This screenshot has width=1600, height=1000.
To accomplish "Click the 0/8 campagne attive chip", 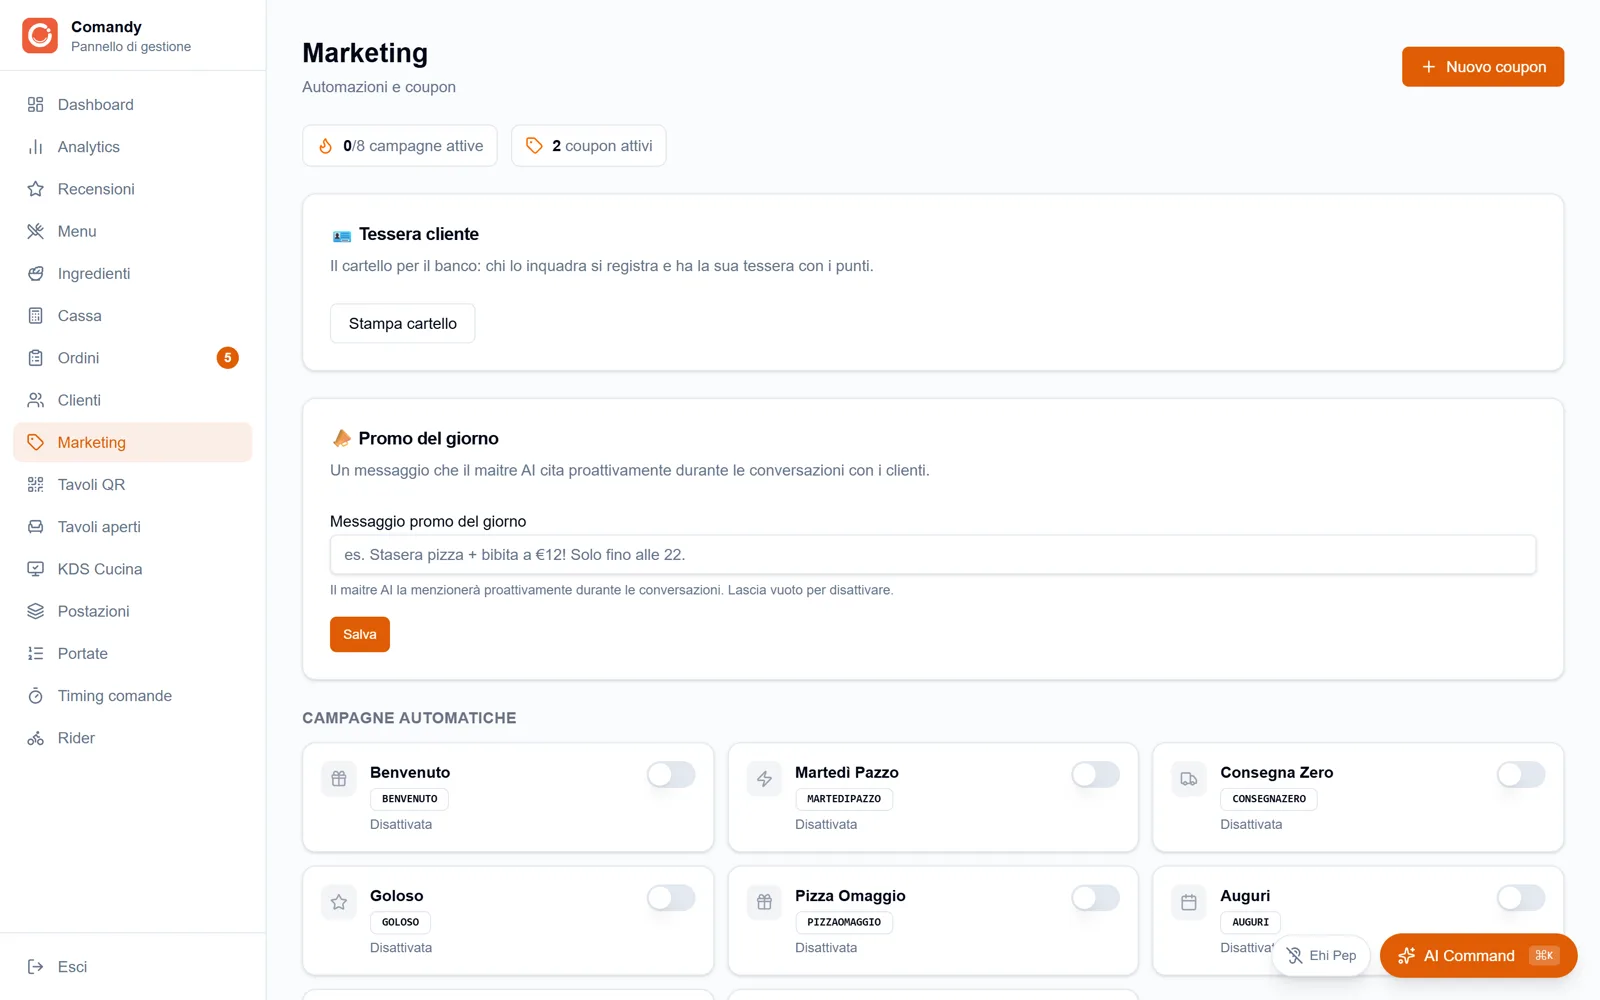I will (x=400, y=146).
